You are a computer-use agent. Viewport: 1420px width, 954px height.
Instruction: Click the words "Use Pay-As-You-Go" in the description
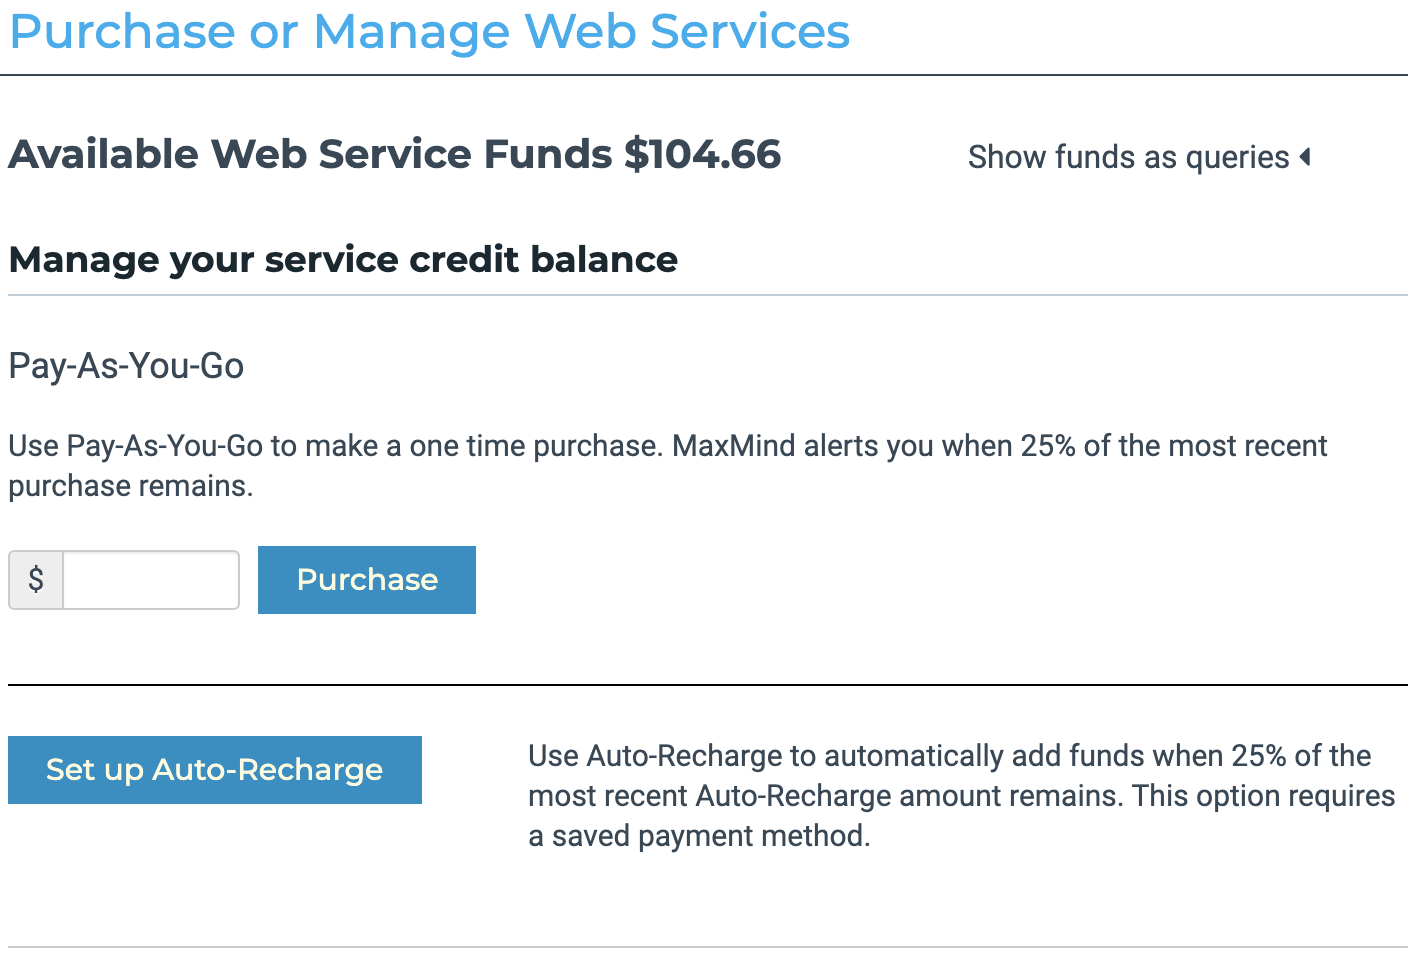point(136,446)
